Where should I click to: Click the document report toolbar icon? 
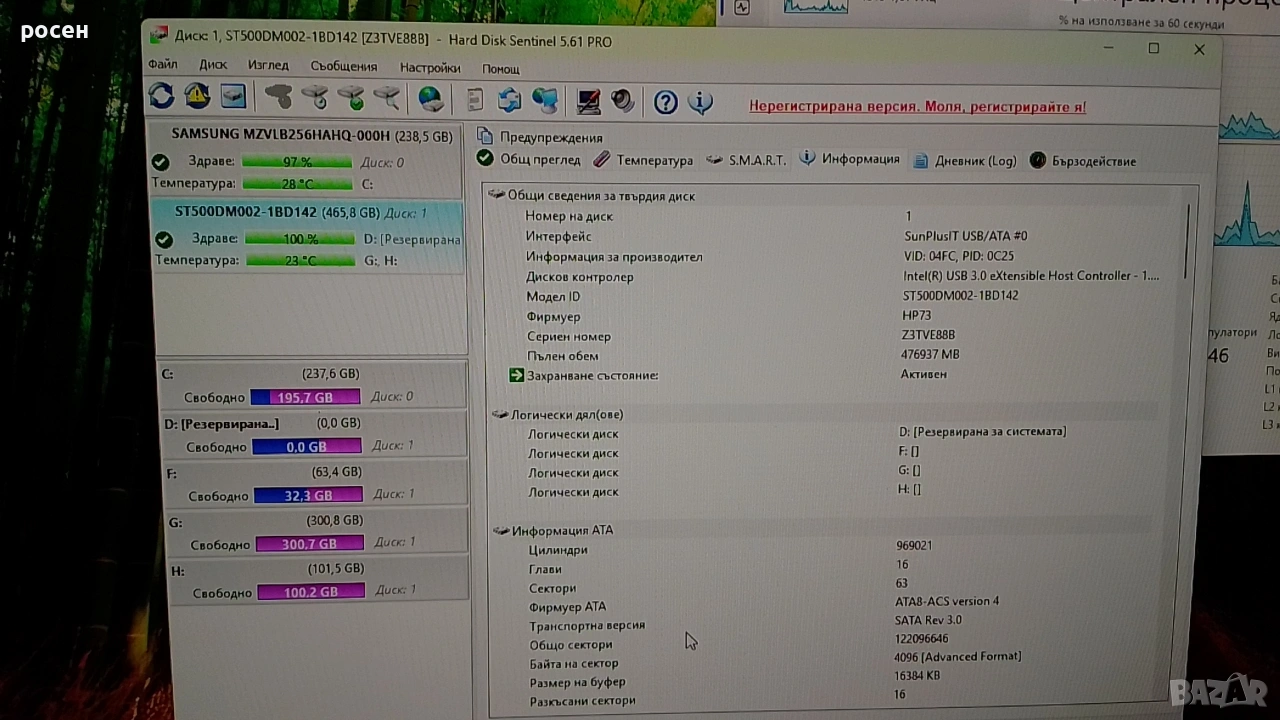tap(475, 99)
